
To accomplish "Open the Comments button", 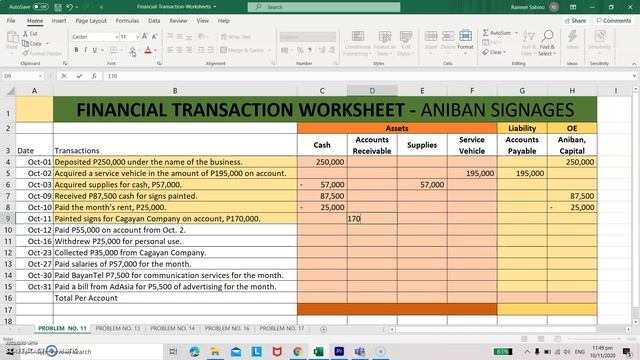I will pos(613,20).
